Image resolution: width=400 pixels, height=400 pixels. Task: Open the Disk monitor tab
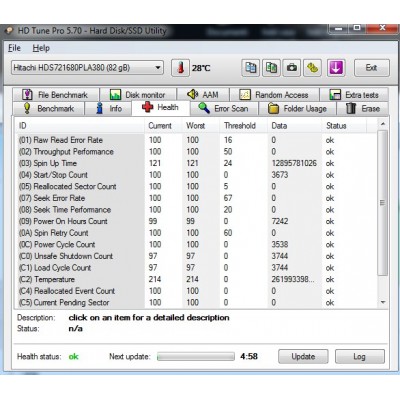[x=138, y=95]
